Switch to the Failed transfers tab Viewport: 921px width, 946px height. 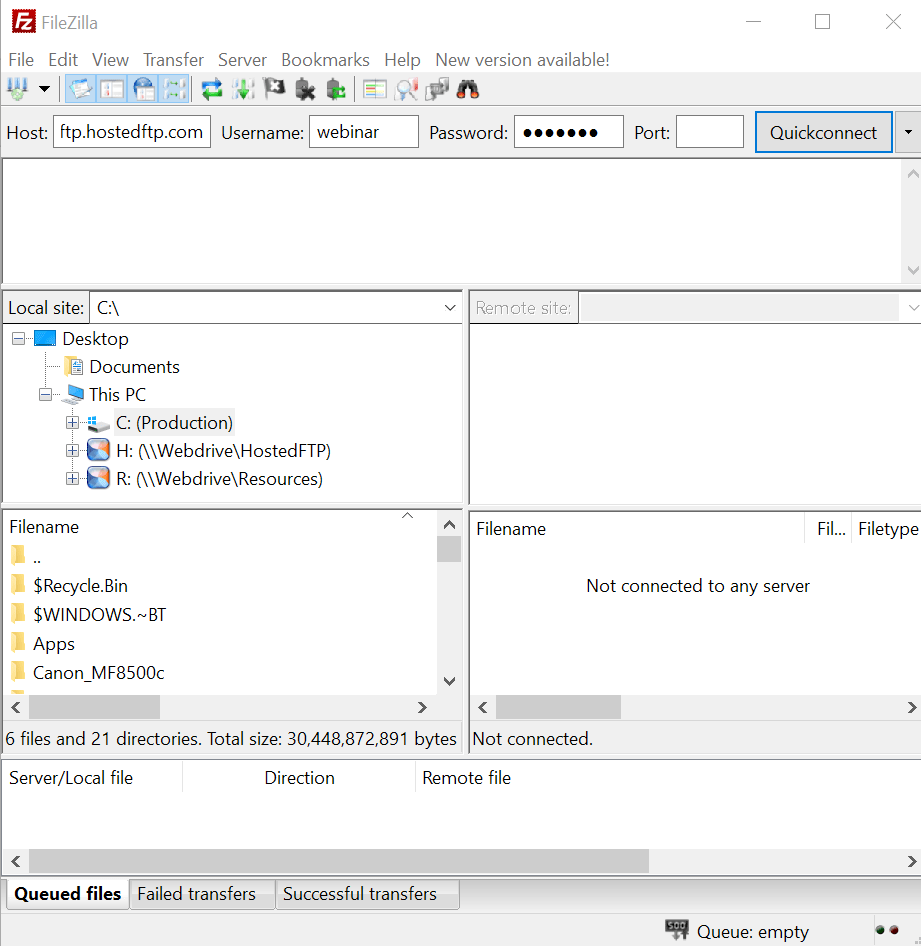pyautogui.click(x=201, y=894)
